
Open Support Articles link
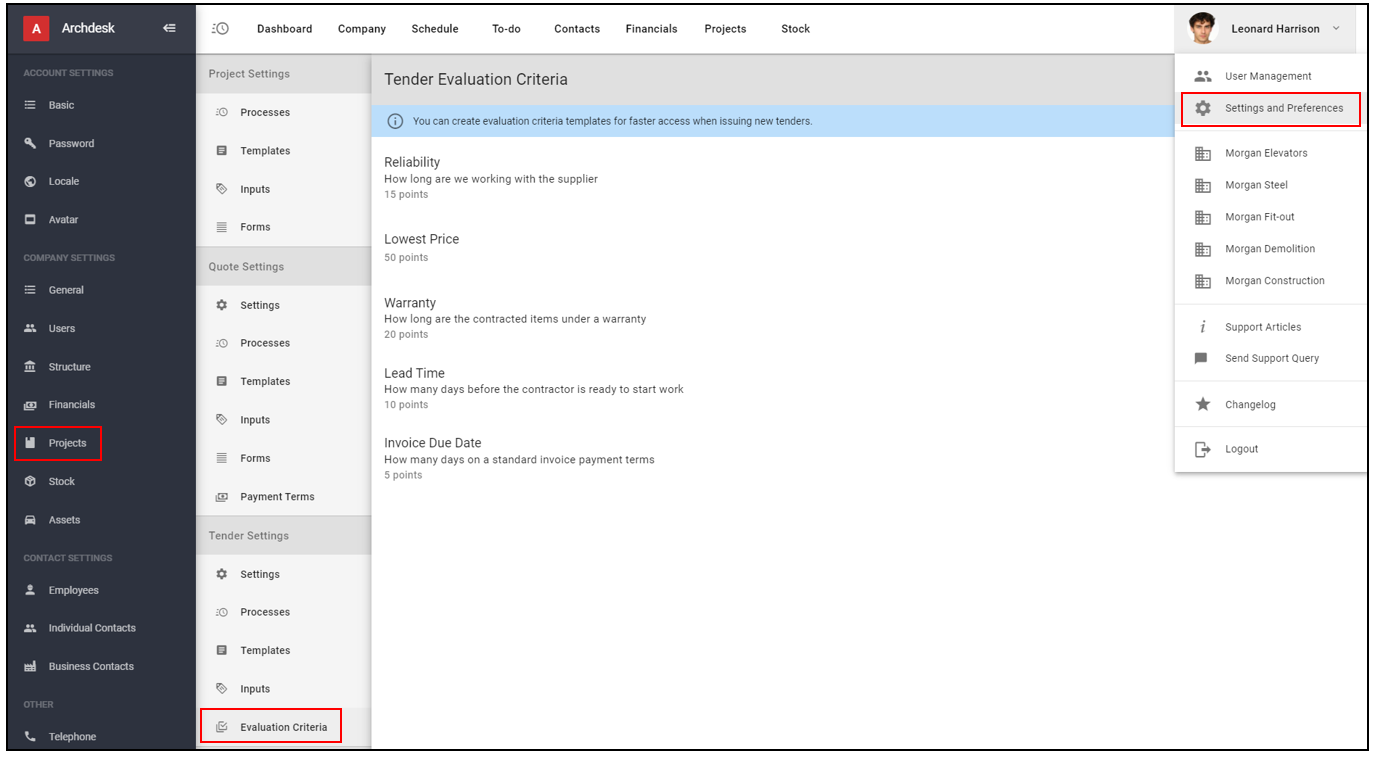click(1262, 327)
